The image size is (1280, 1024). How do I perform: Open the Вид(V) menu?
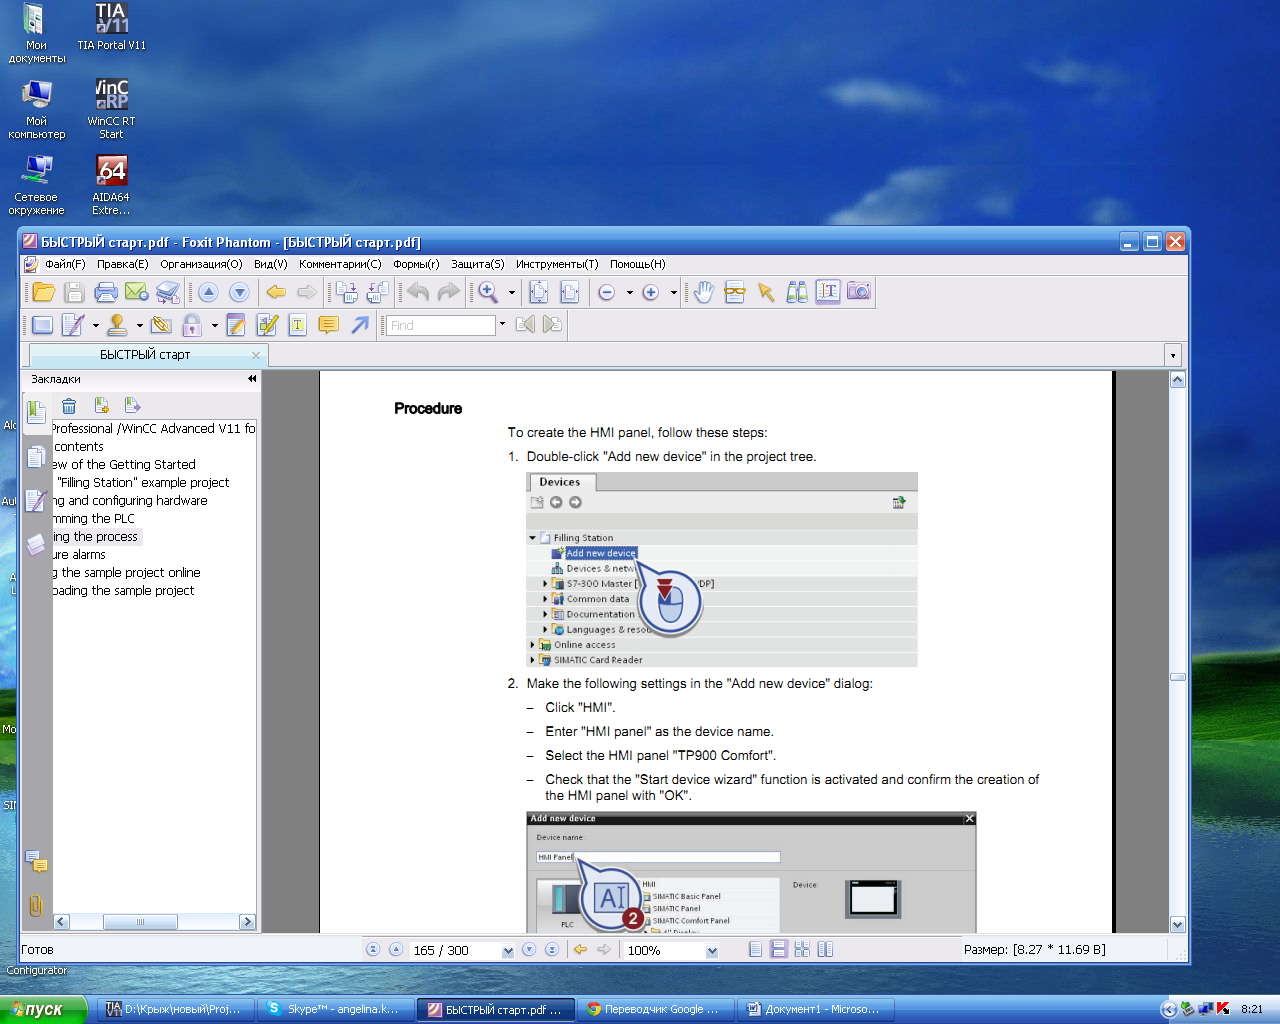point(270,264)
